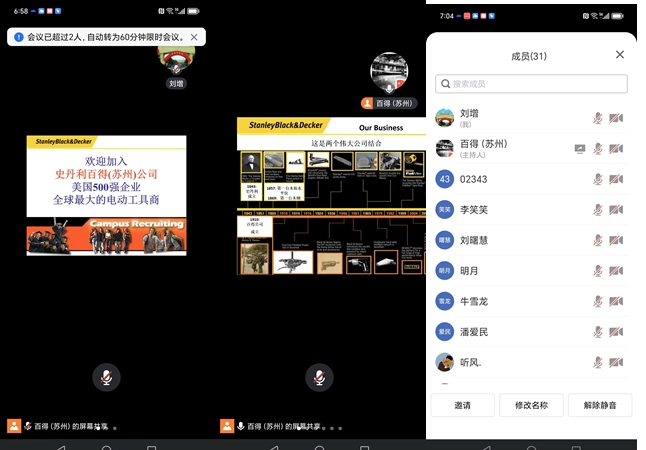
Task: Toggle the camera icon for 百得 (苏州)
Action: [x=616, y=149]
